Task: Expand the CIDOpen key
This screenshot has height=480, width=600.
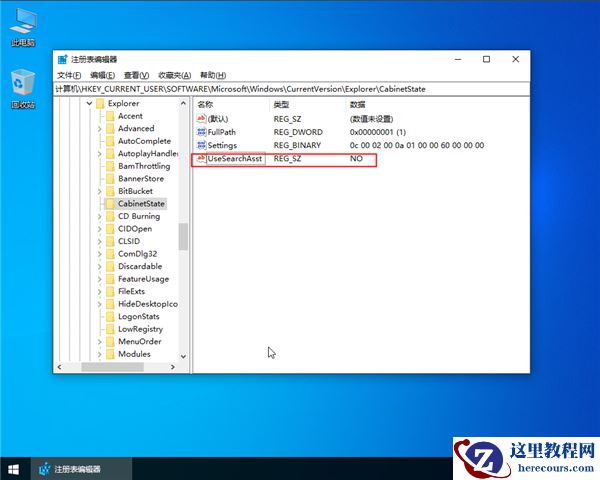Action: pos(99,229)
